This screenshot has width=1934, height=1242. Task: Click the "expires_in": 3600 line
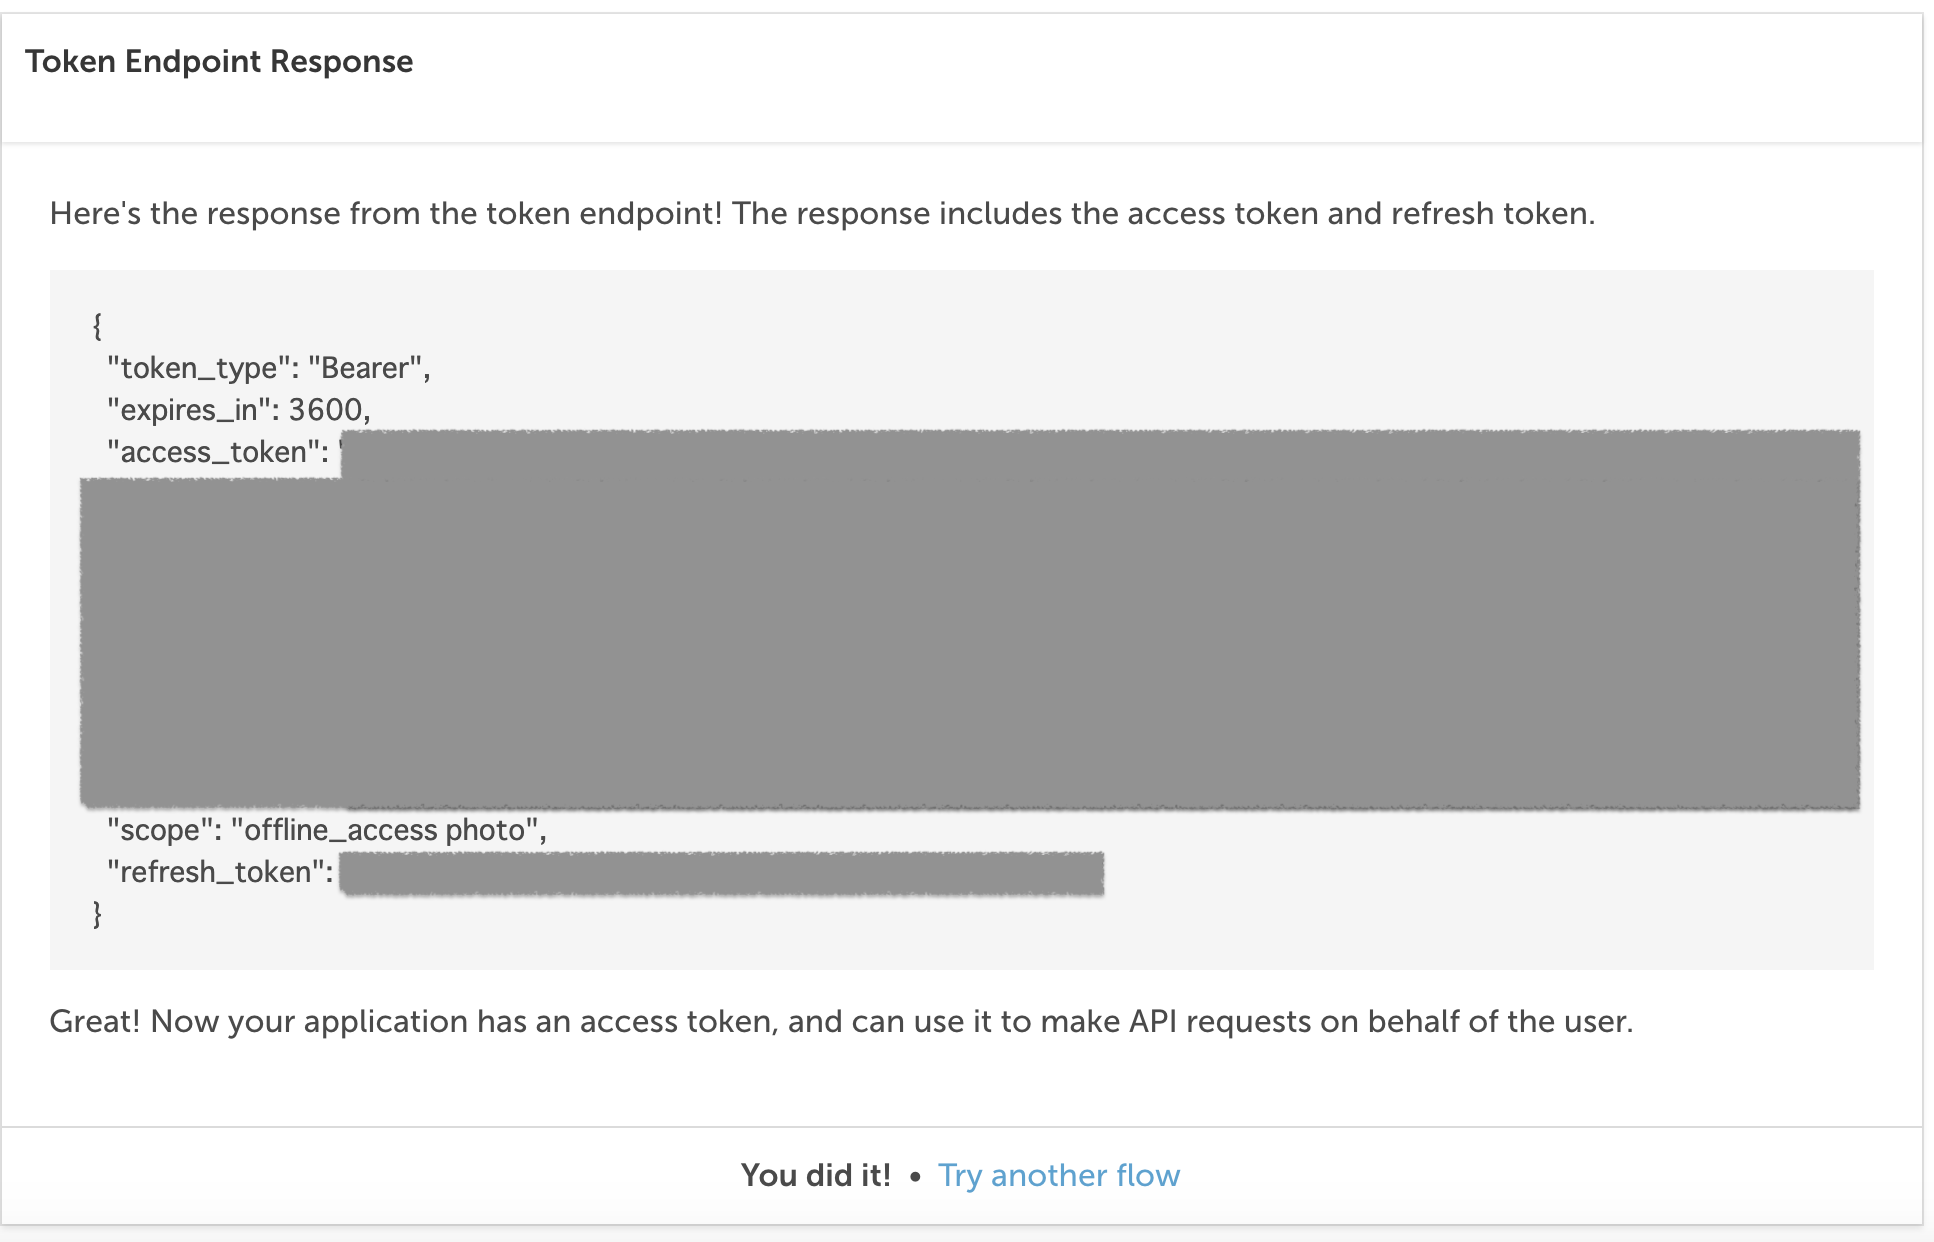click(x=239, y=410)
